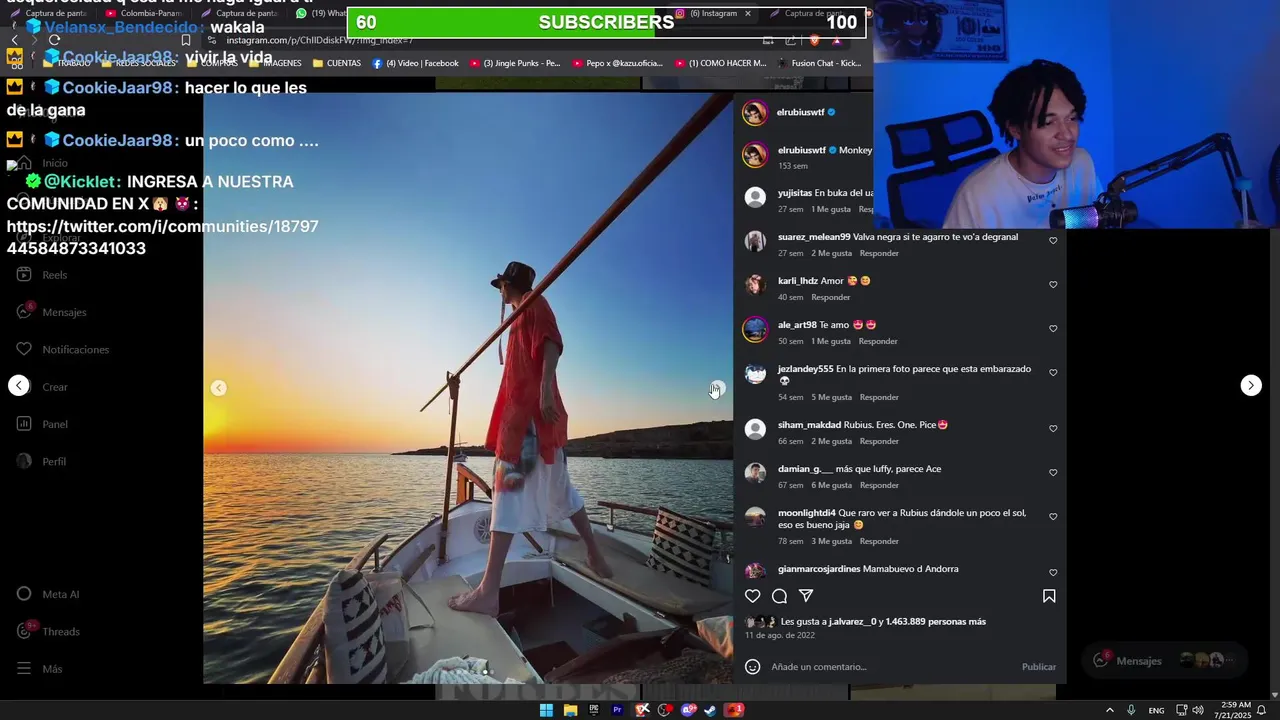Go to next post with right arrow
The image size is (1280, 720).
(1251, 385)
